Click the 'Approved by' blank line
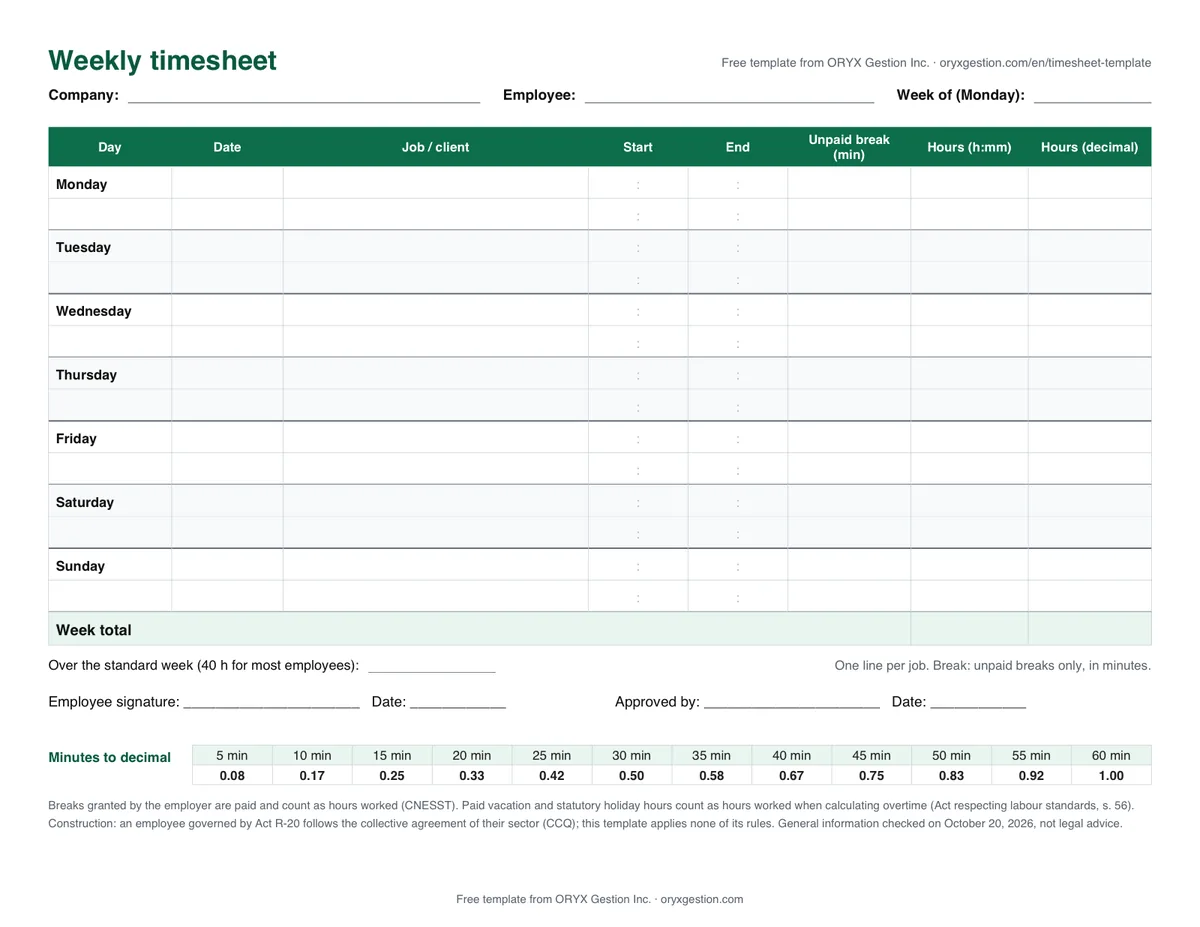The height and width of the screenshot is (927, 1200). click(x=792, y=704)
